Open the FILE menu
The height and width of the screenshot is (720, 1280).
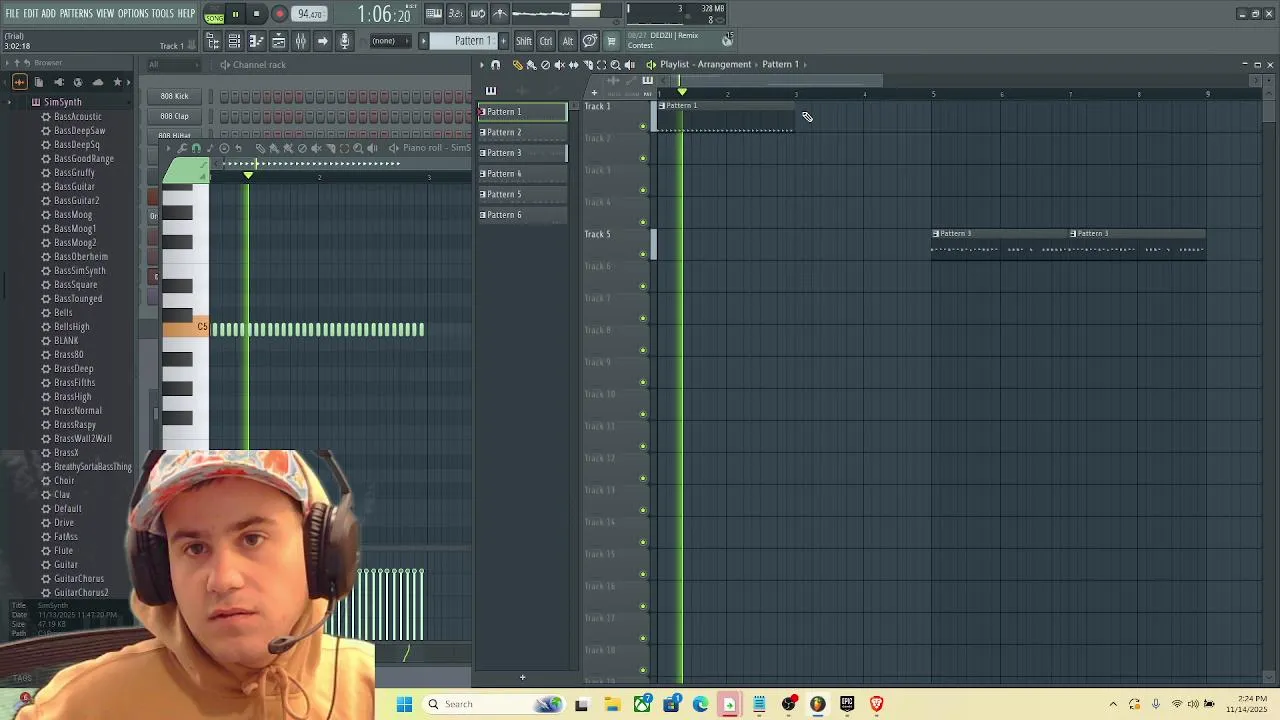(x=13, y=13)
